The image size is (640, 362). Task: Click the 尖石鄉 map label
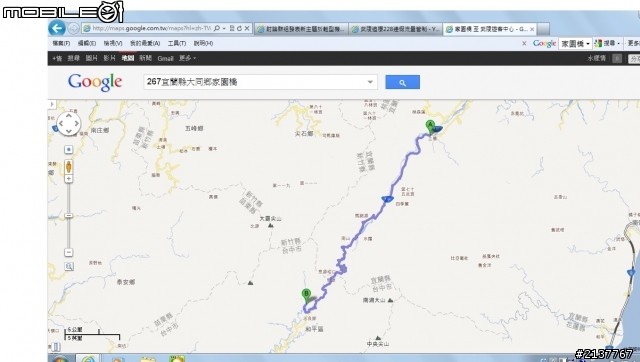304,134
